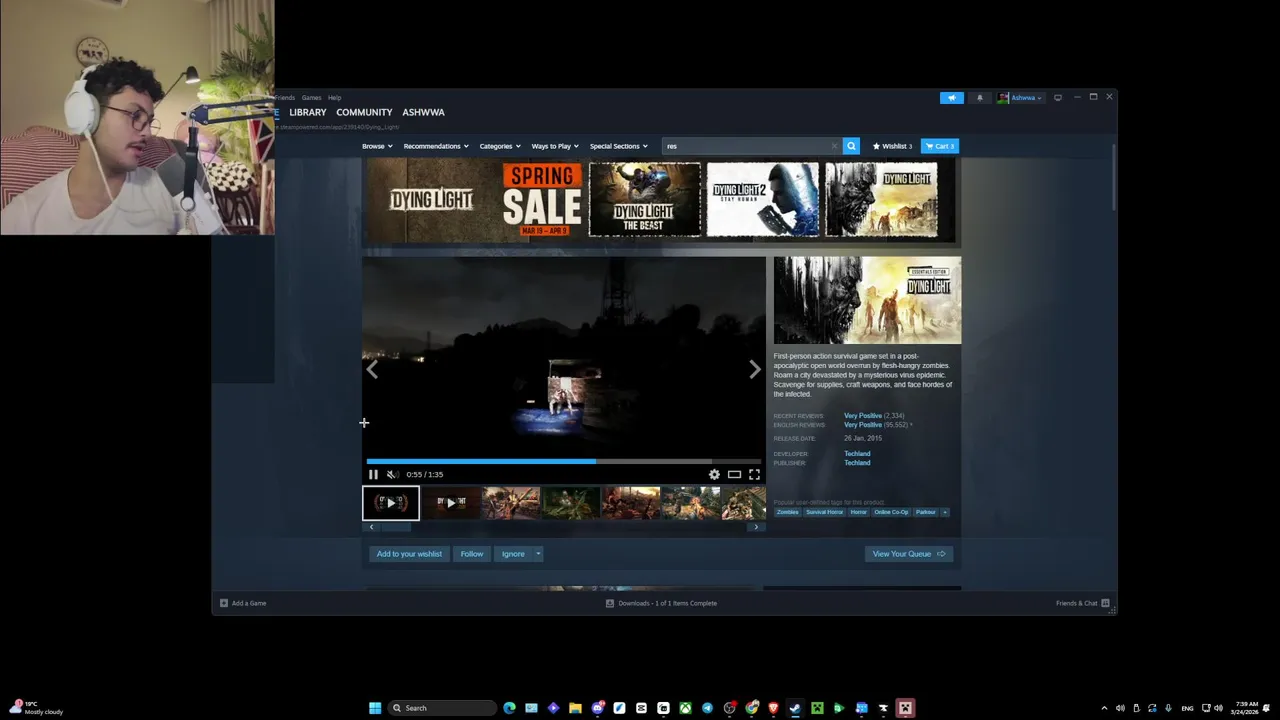This screenshot has height=720, width=1280.
Task: Select the Zombies tag
Action: tap(788, 512)
